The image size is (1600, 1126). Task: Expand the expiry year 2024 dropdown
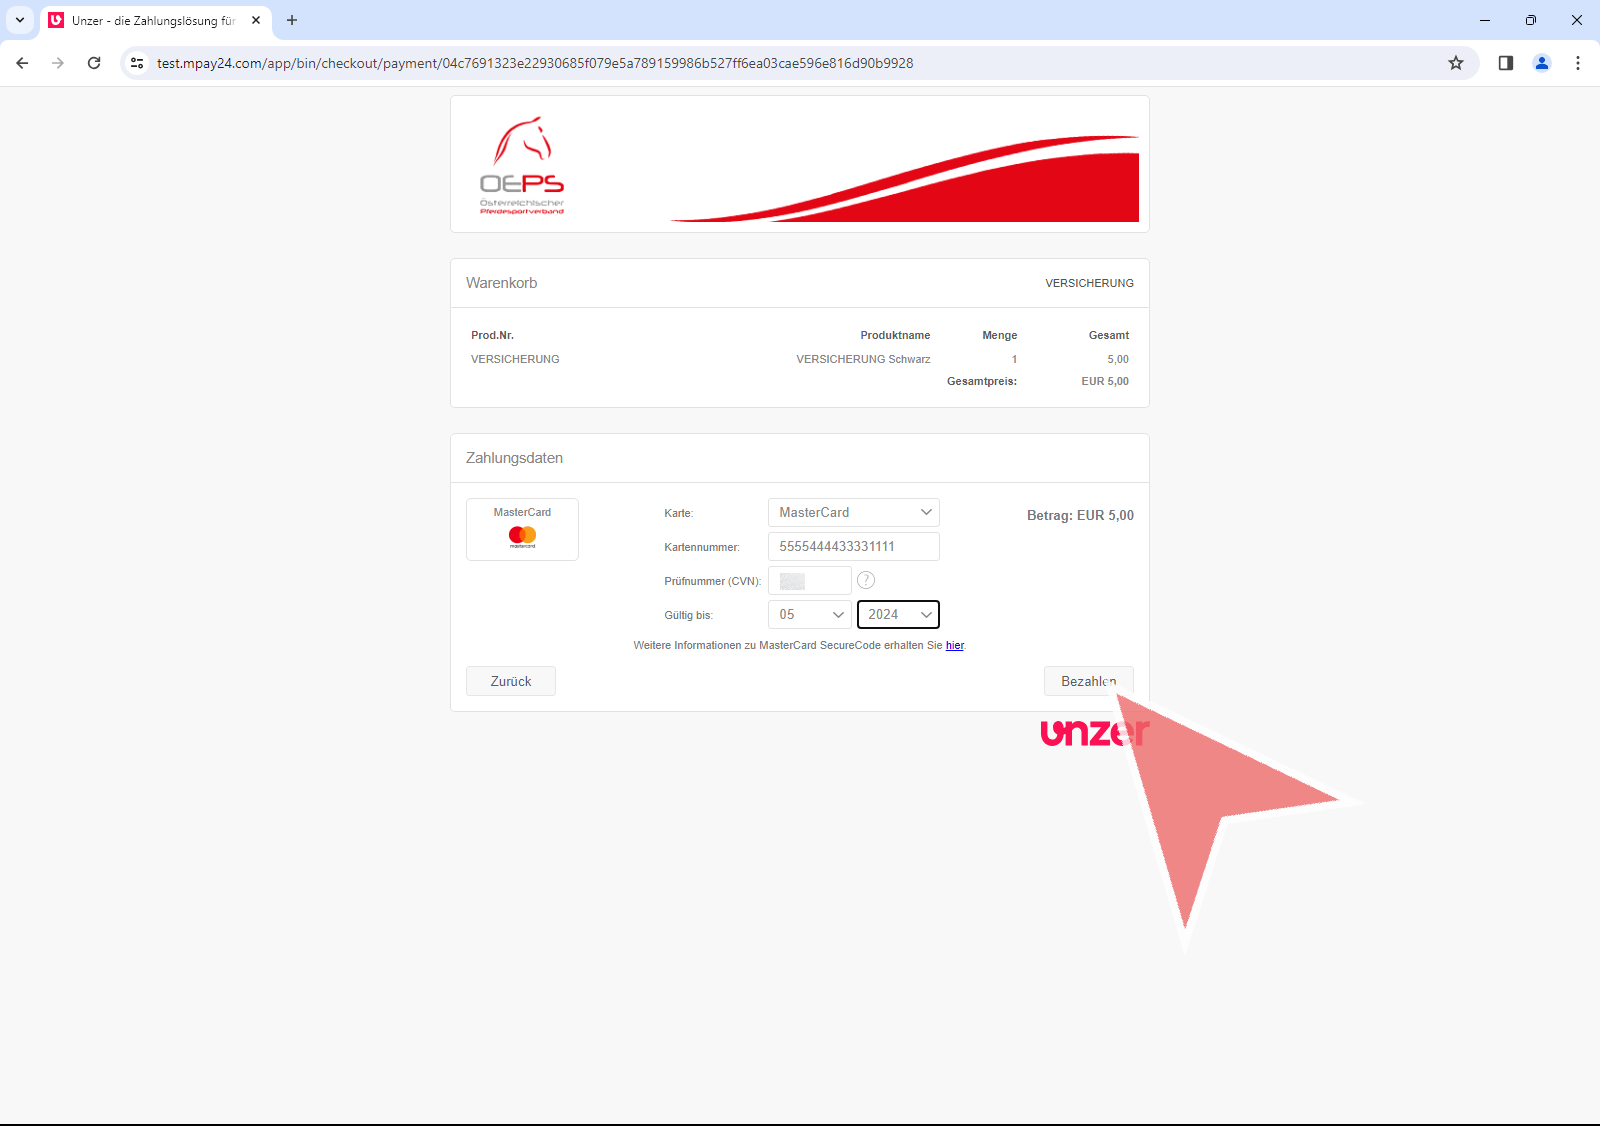pyautogui.click(x=898, y=614)
